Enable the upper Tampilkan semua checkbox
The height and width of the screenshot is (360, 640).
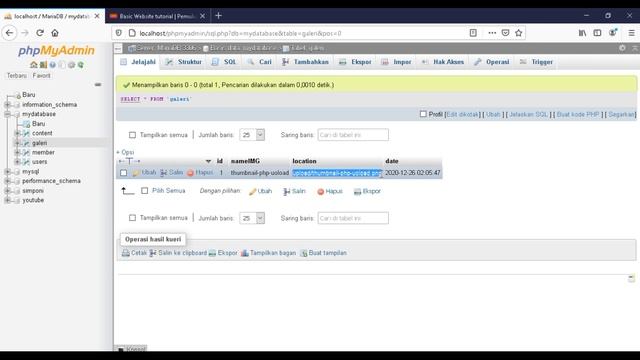(x=132, y=135)
